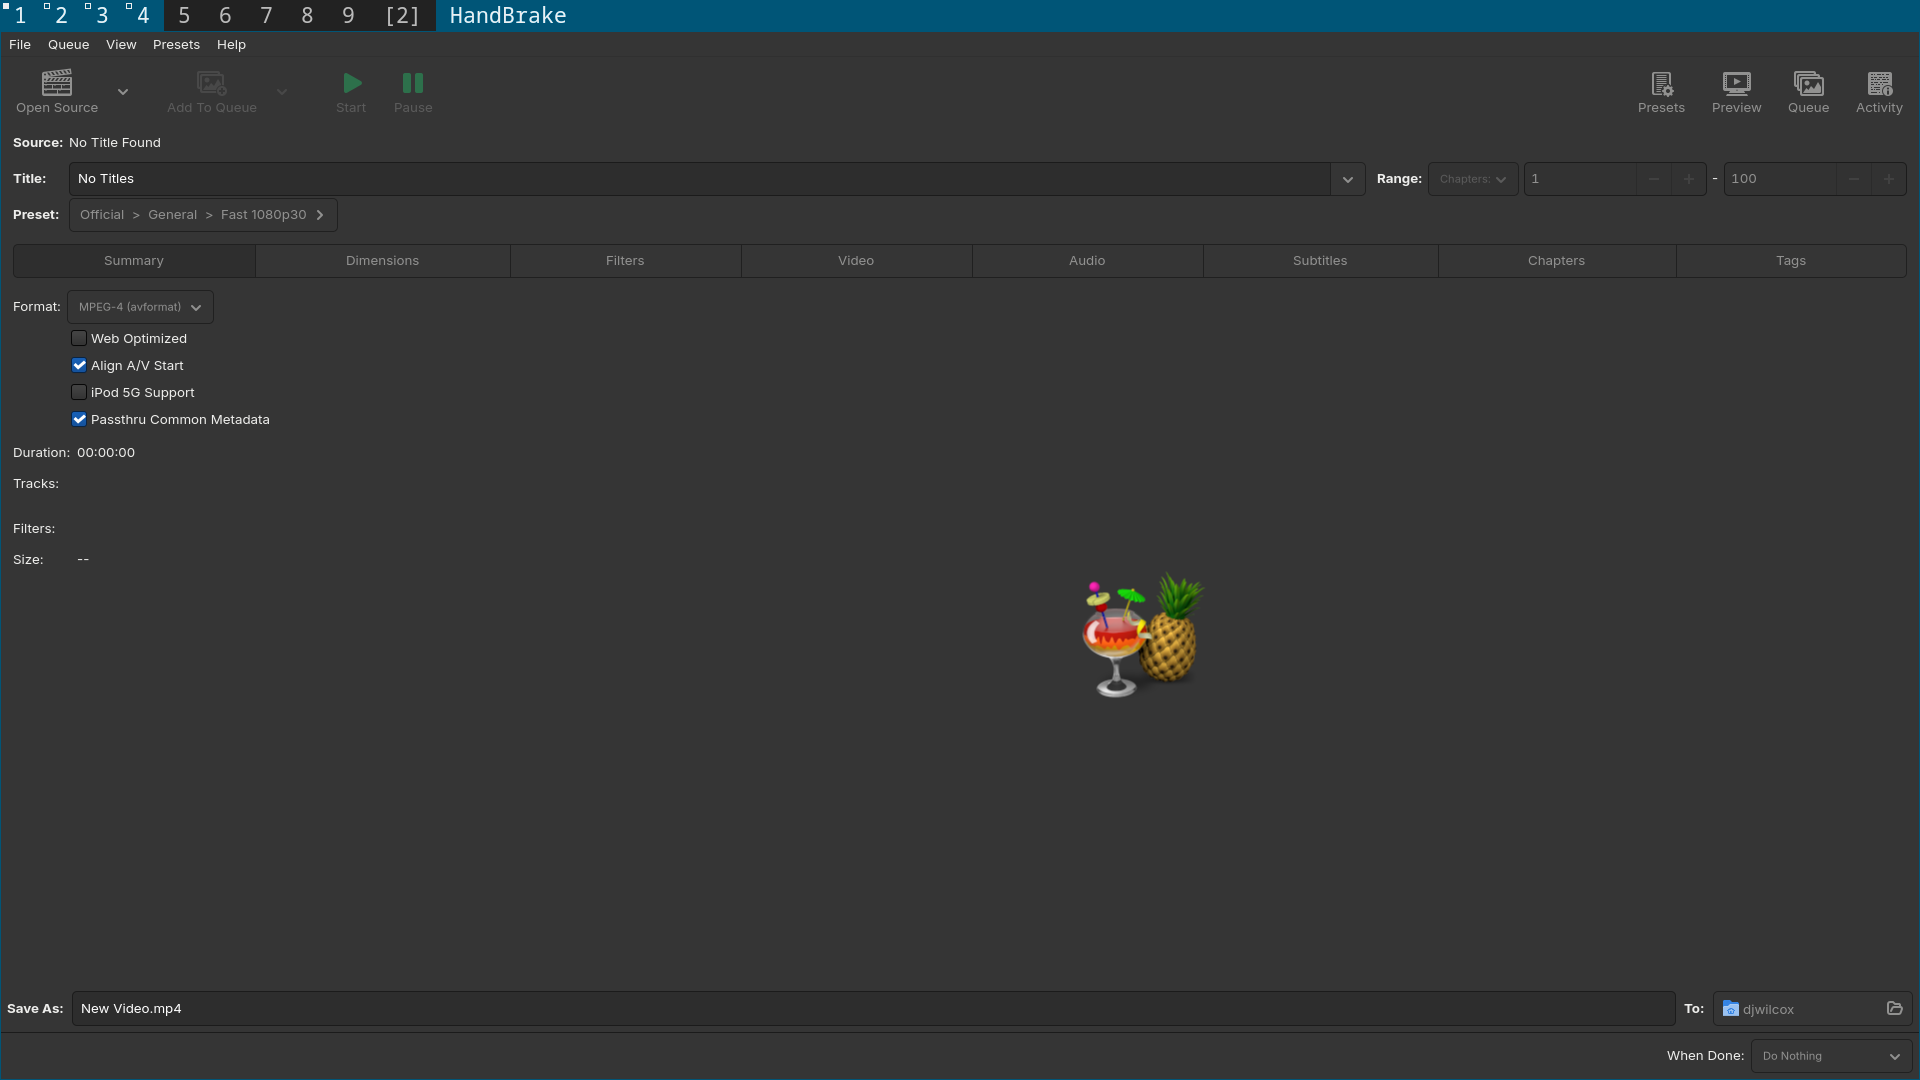
Task: Click the Source text No Title Found
Action: [x=115, y=143]
